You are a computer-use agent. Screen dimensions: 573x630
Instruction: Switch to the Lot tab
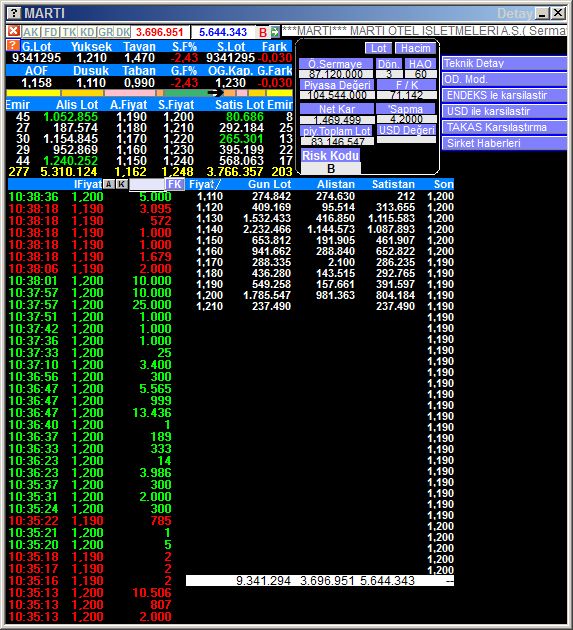pos(378,48)
